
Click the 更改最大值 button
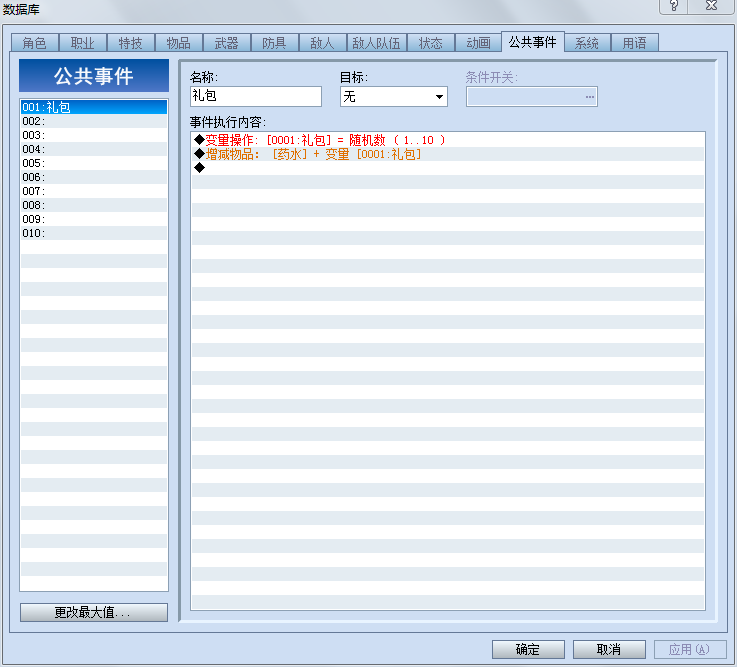pyautogui.click(x=94, y=612)
